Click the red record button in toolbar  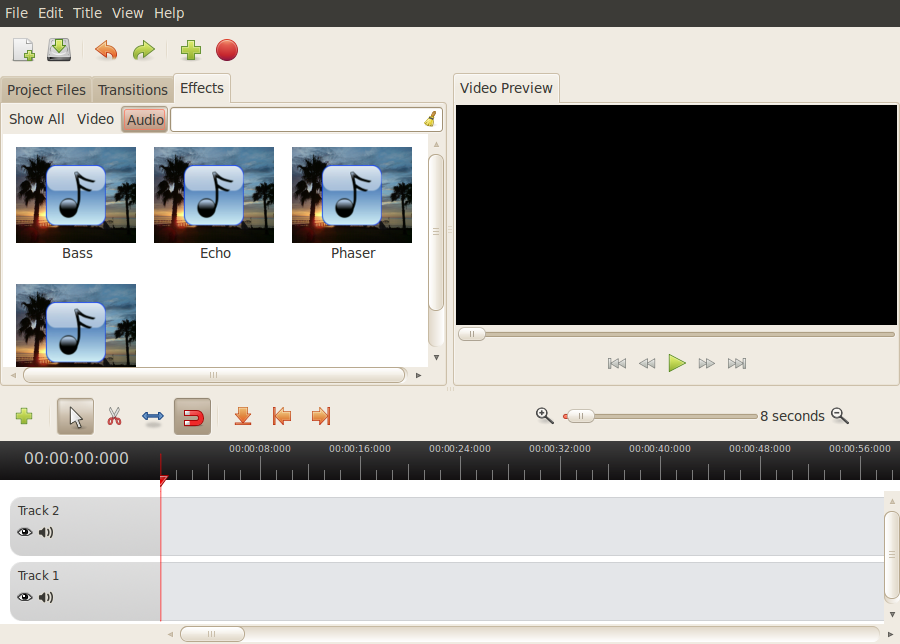[227, 50]
